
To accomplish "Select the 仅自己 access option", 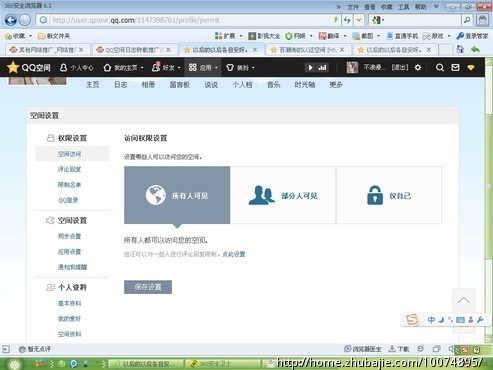I will (x=389, y=195).
